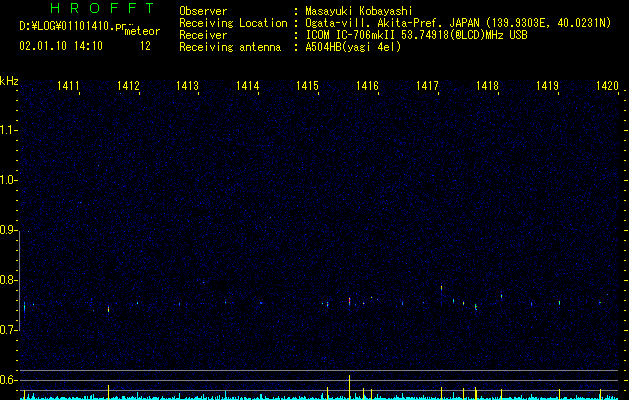Image resolution: width=629 pixels, height=400 pixels.
Task: Click the 1411 time axis label
Action: point(68,86)
